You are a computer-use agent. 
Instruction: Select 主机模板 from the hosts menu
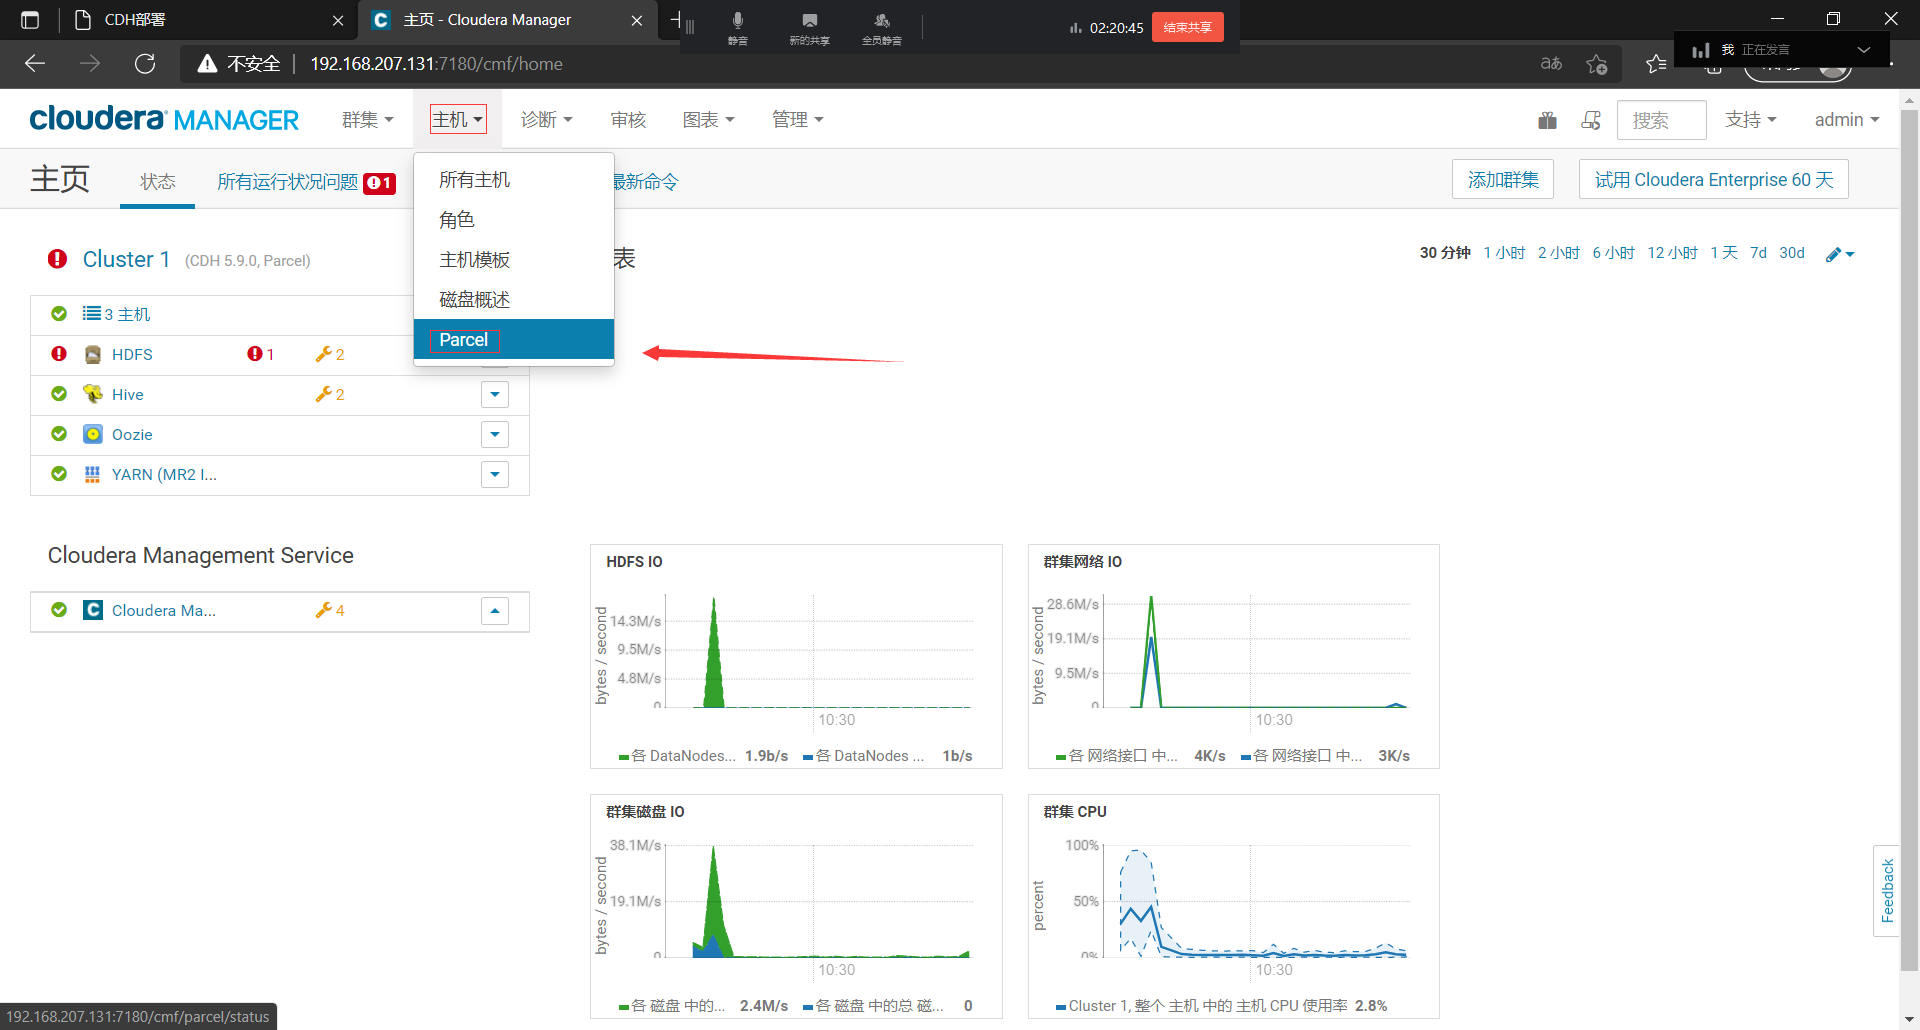coord(514,260)
